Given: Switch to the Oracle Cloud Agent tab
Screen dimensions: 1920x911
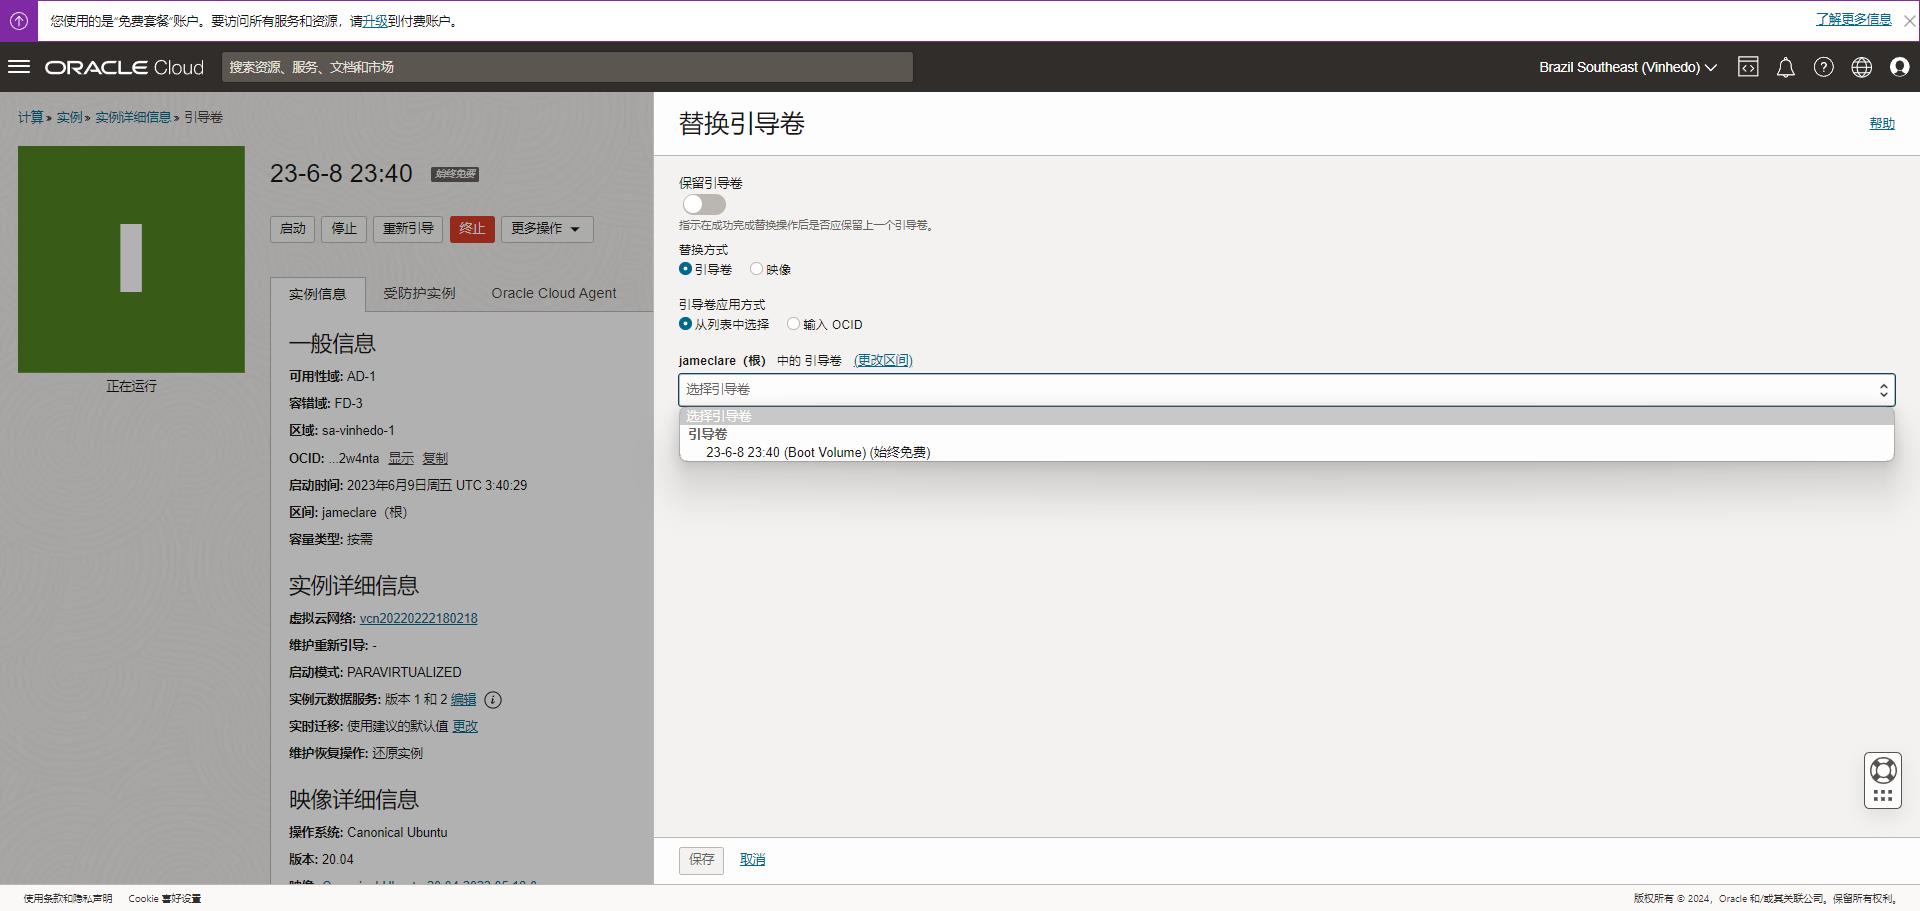Looking at the screenshot, I should [553, 294].
